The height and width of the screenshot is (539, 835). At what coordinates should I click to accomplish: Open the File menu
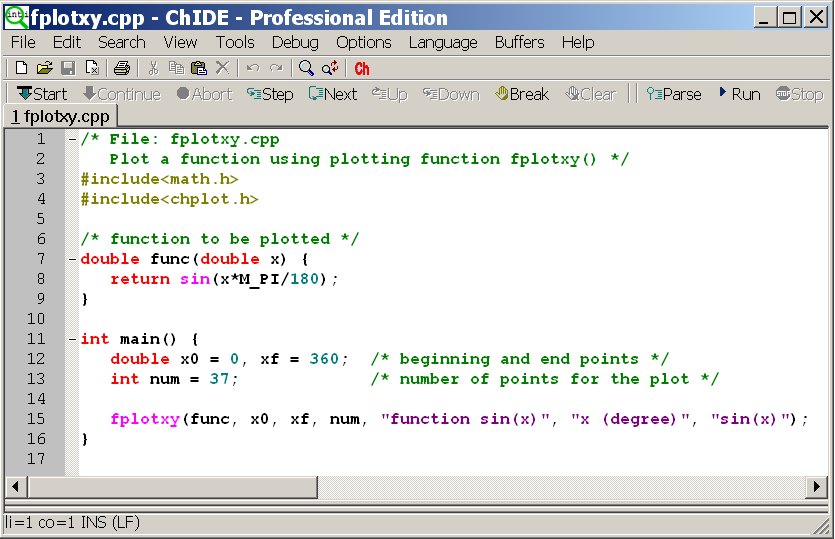tap(23, 43)
